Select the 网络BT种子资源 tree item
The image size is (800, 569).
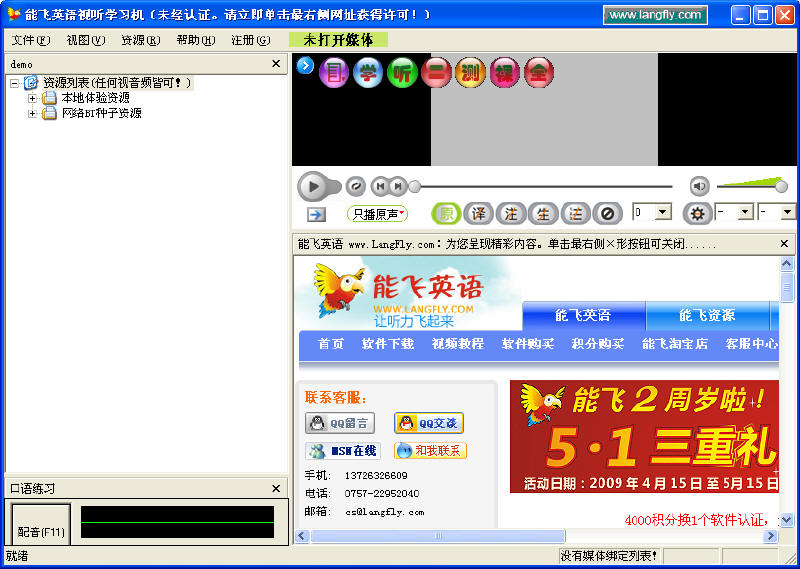[x=102, y=113]
